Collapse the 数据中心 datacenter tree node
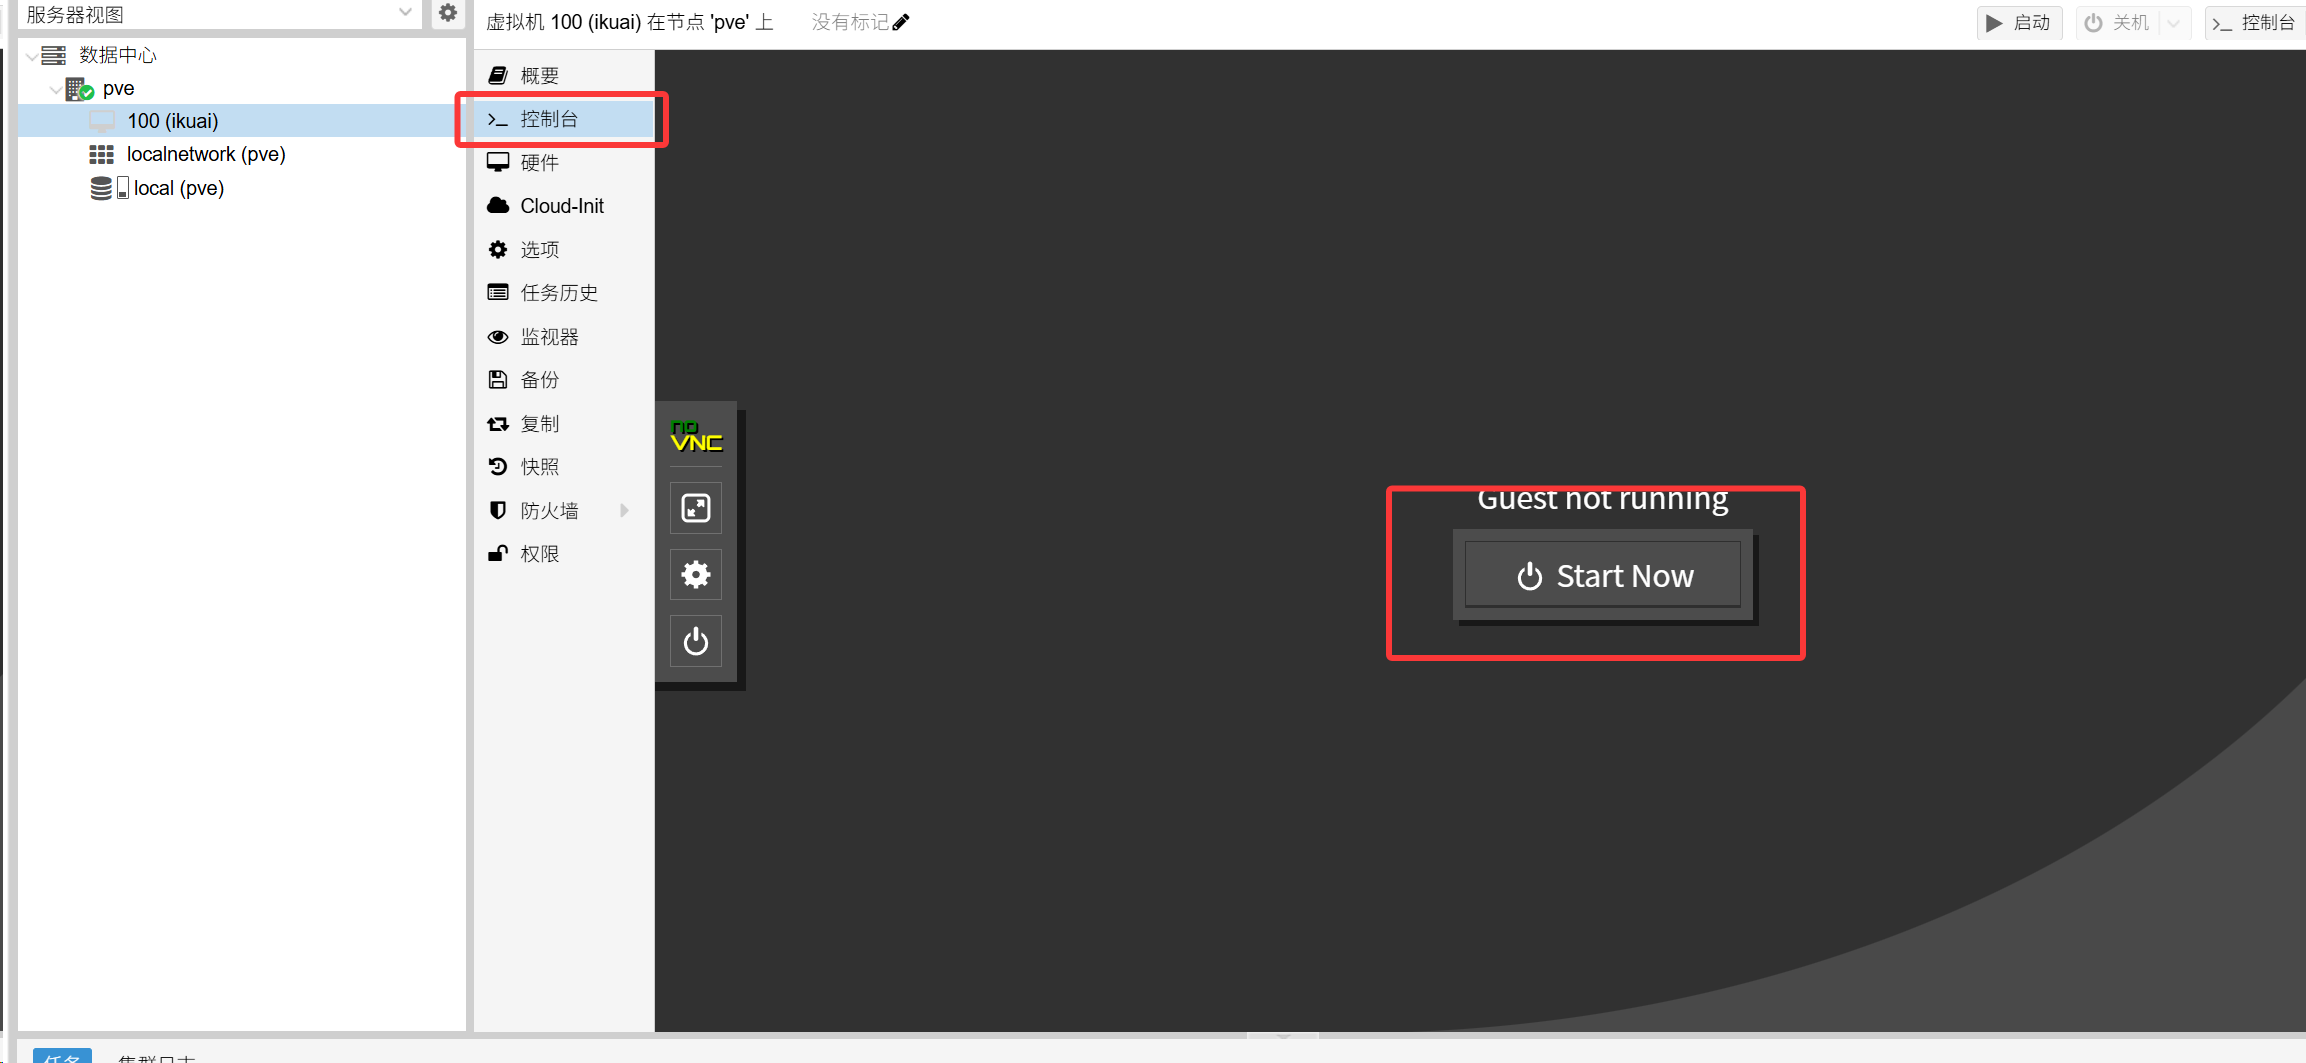This screenshot has height=1063, width=2306. coord(32,56)
